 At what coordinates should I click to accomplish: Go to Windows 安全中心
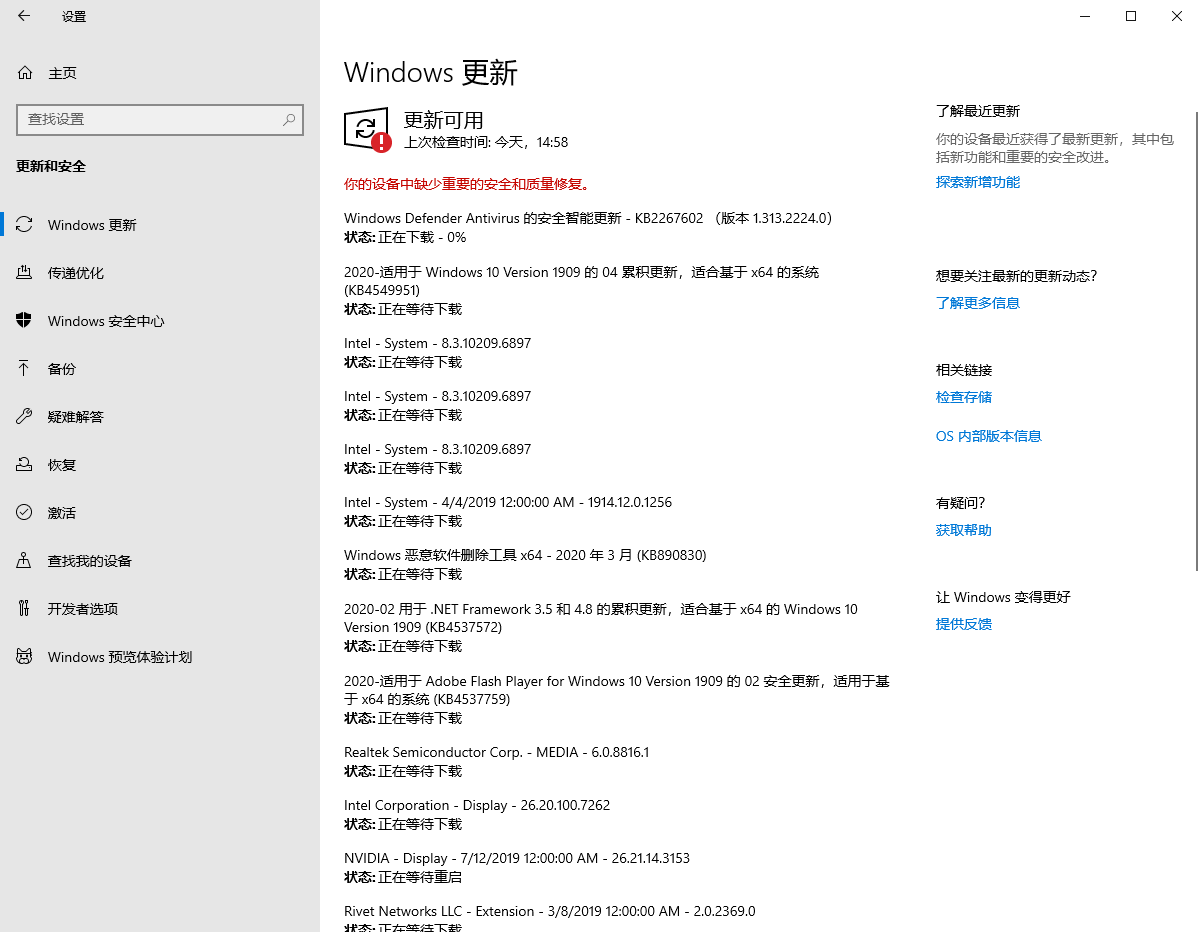click(160, 321)
